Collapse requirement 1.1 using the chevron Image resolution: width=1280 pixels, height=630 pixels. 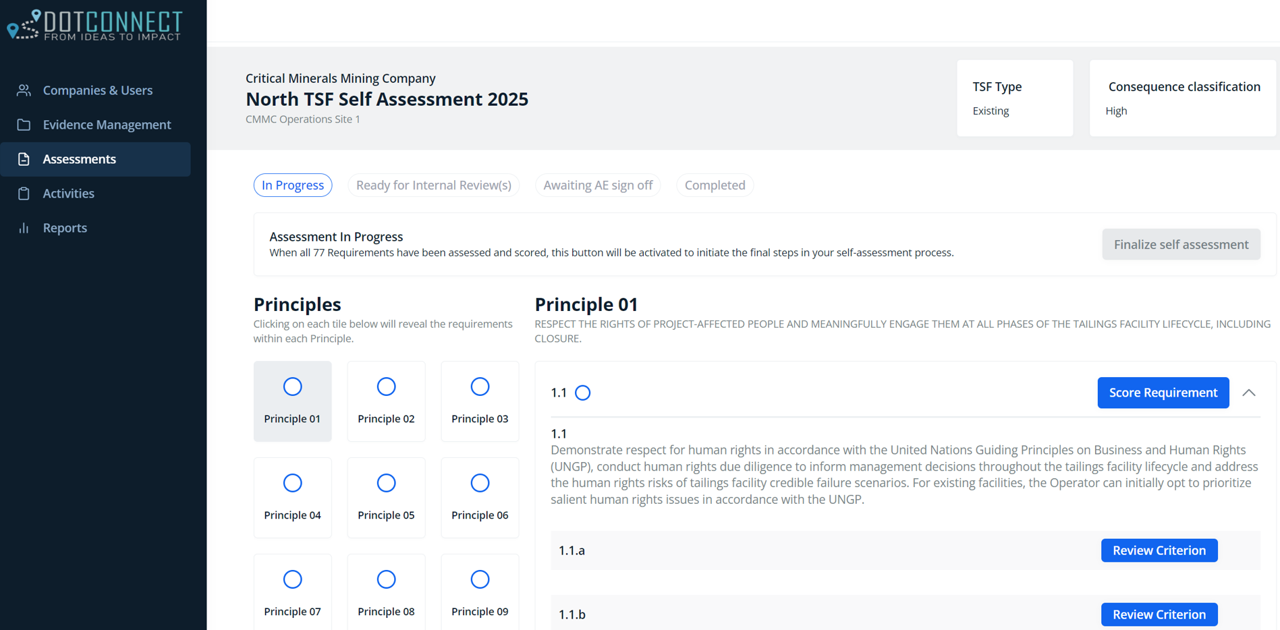click(x=1249, y=393)
